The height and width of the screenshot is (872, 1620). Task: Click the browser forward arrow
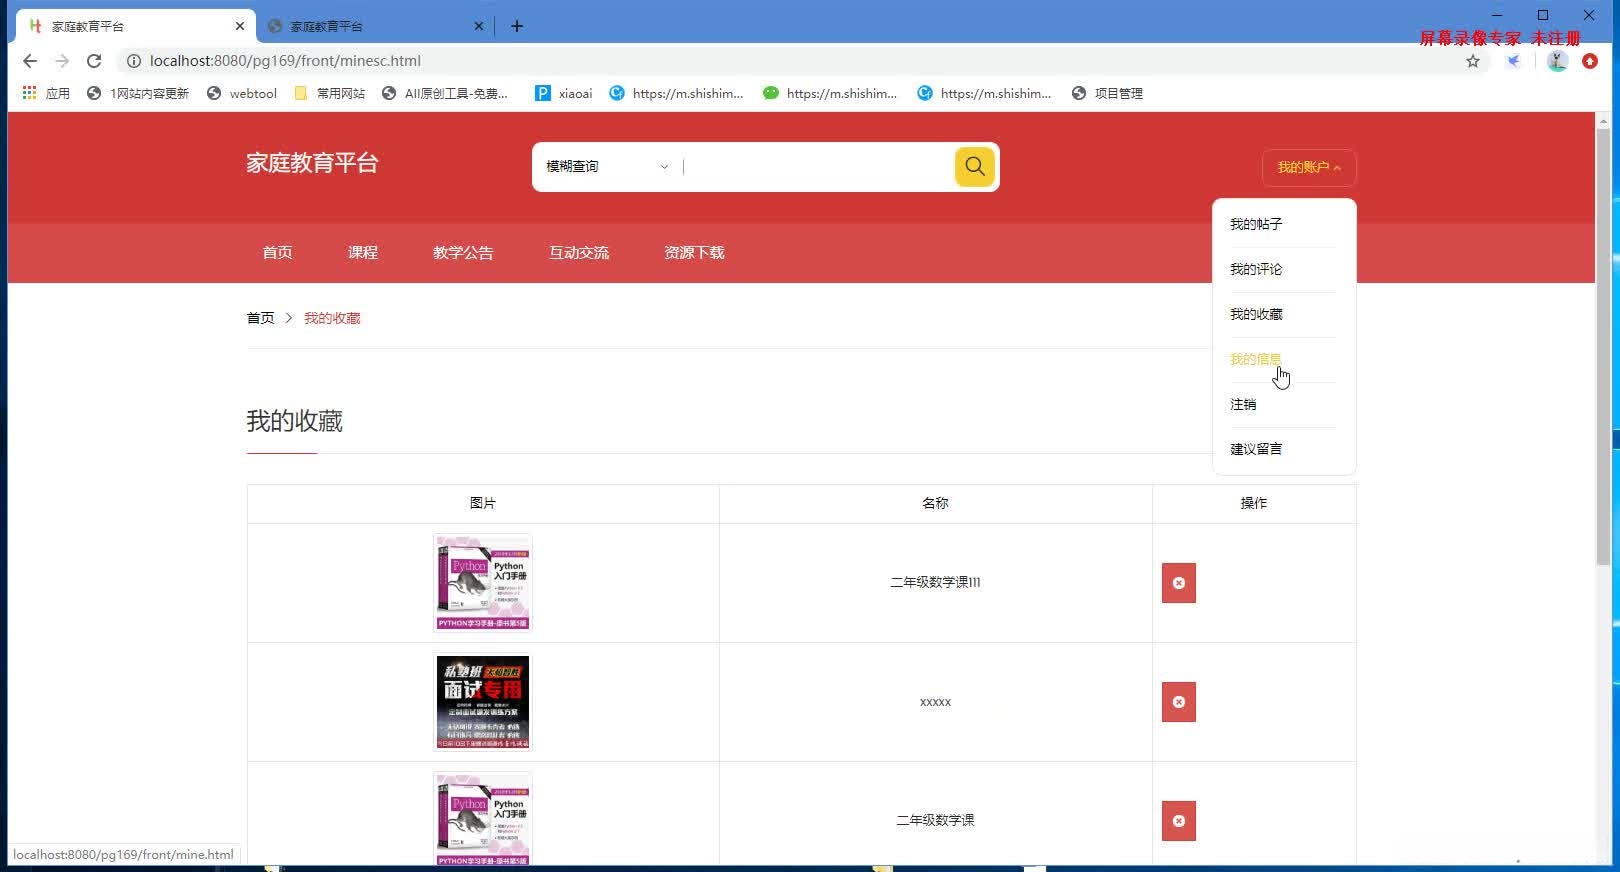coord(62,61)
